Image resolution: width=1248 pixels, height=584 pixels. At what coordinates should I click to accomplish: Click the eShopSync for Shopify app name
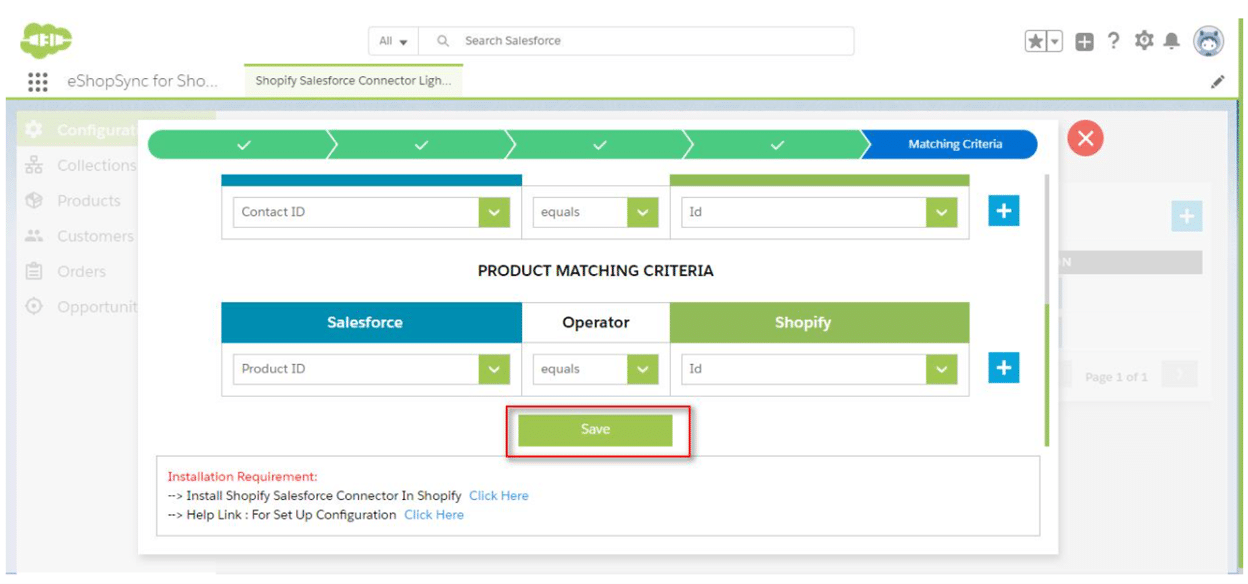[x=142, y=81]
